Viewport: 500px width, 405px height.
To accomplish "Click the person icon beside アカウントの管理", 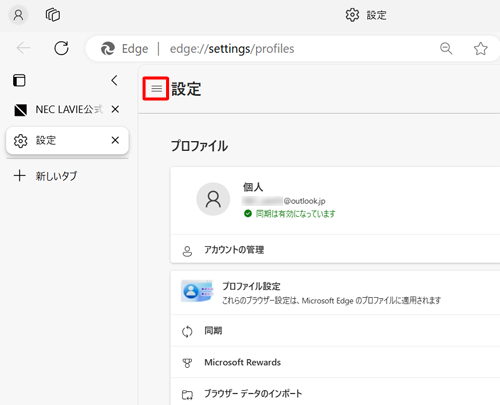I will 187,251.
